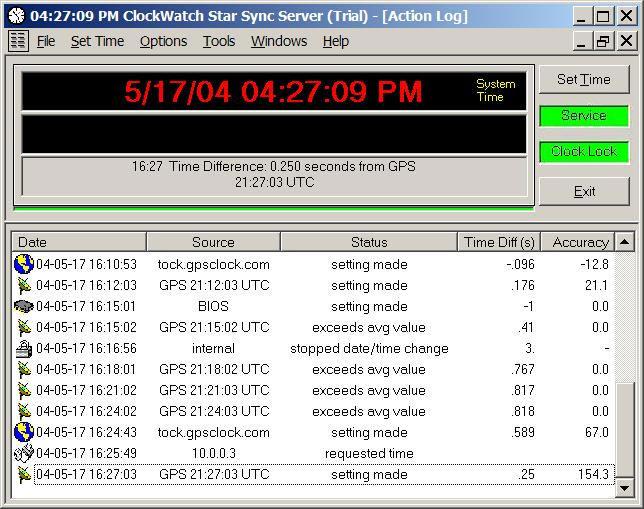Viewport: 644px width, 509px height.
Task: Click the System Time label
Action: tap(495, 90)
